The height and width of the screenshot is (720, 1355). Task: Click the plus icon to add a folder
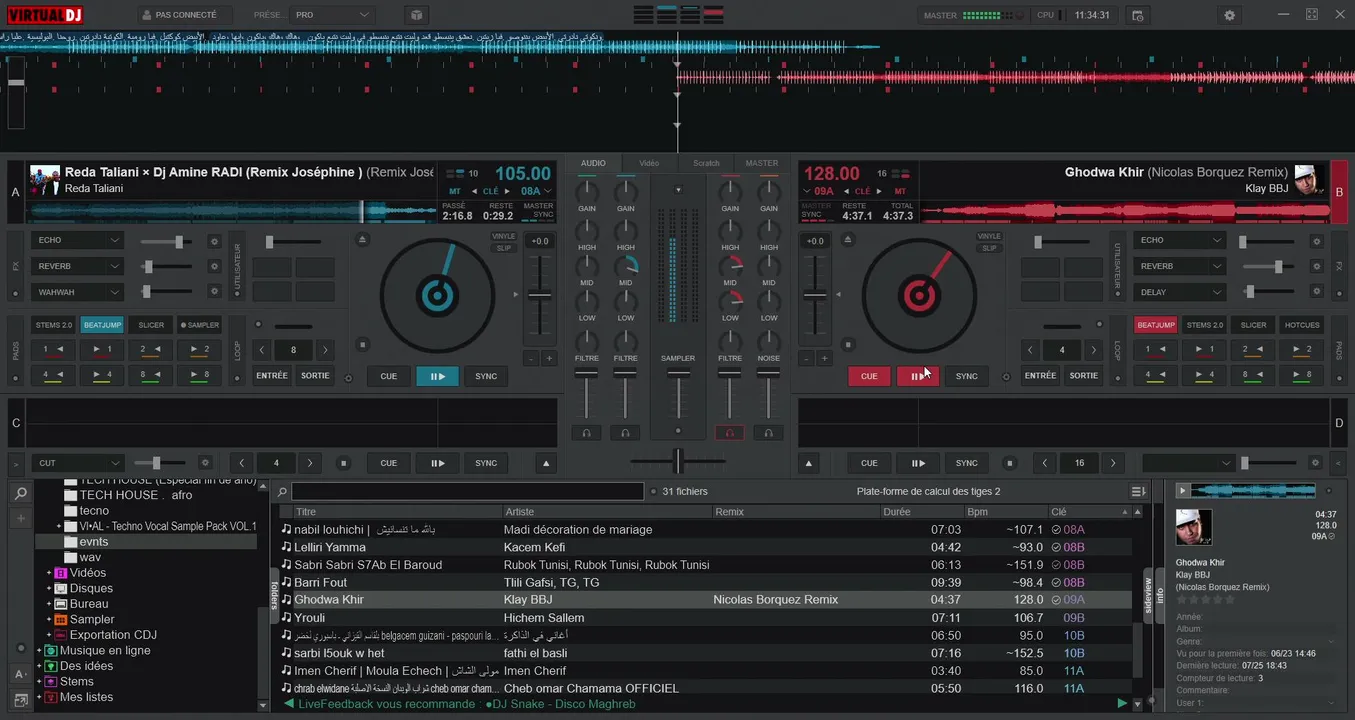(20, 518)
